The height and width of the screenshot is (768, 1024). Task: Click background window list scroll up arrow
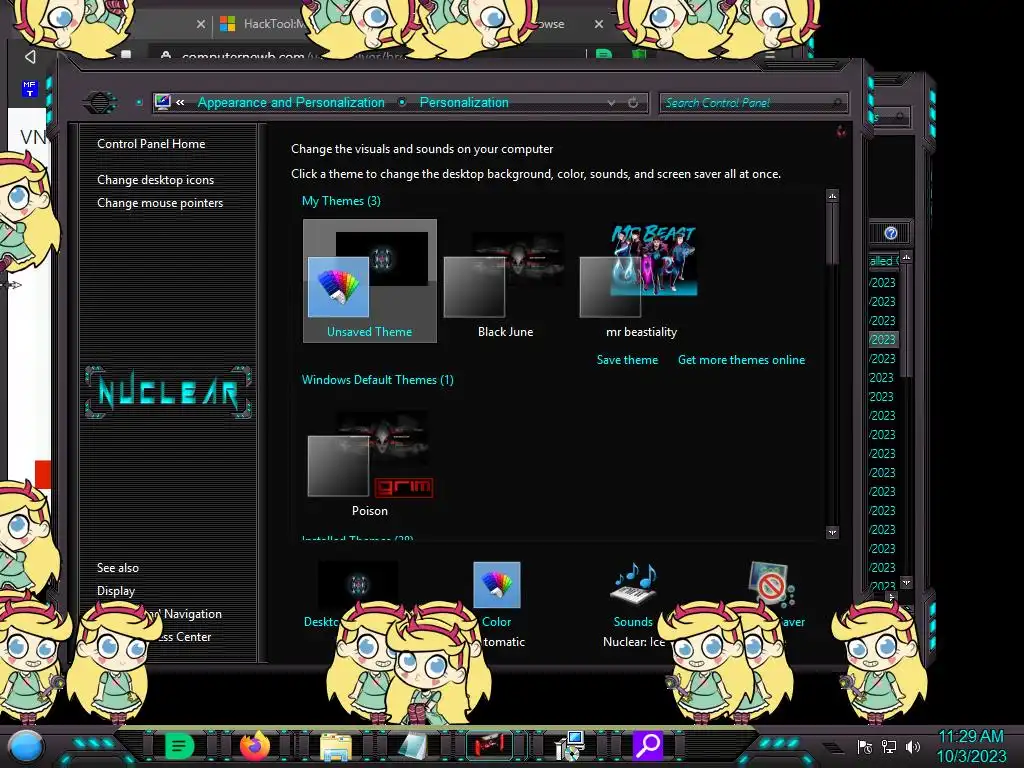(906, 257)
